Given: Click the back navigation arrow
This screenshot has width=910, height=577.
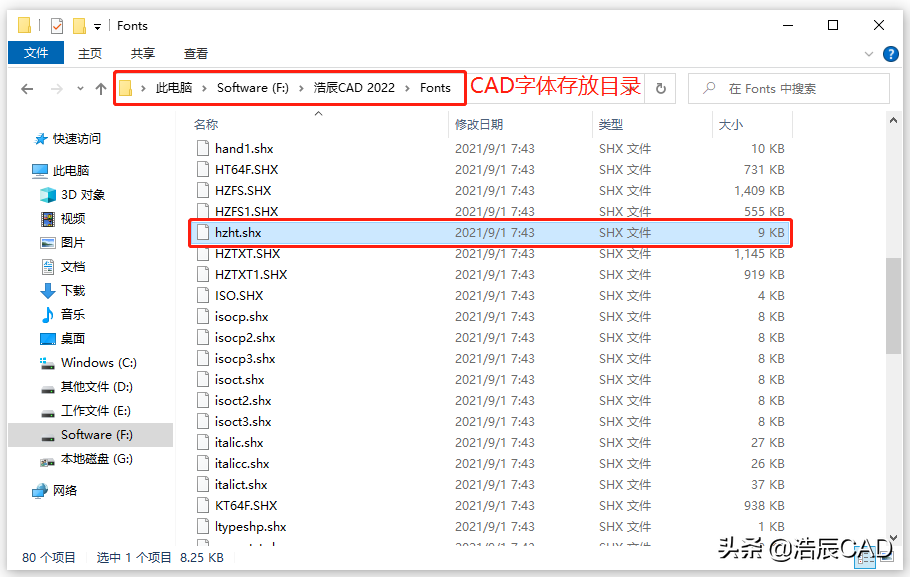Looking at the screenshot, I should [27, 88].
